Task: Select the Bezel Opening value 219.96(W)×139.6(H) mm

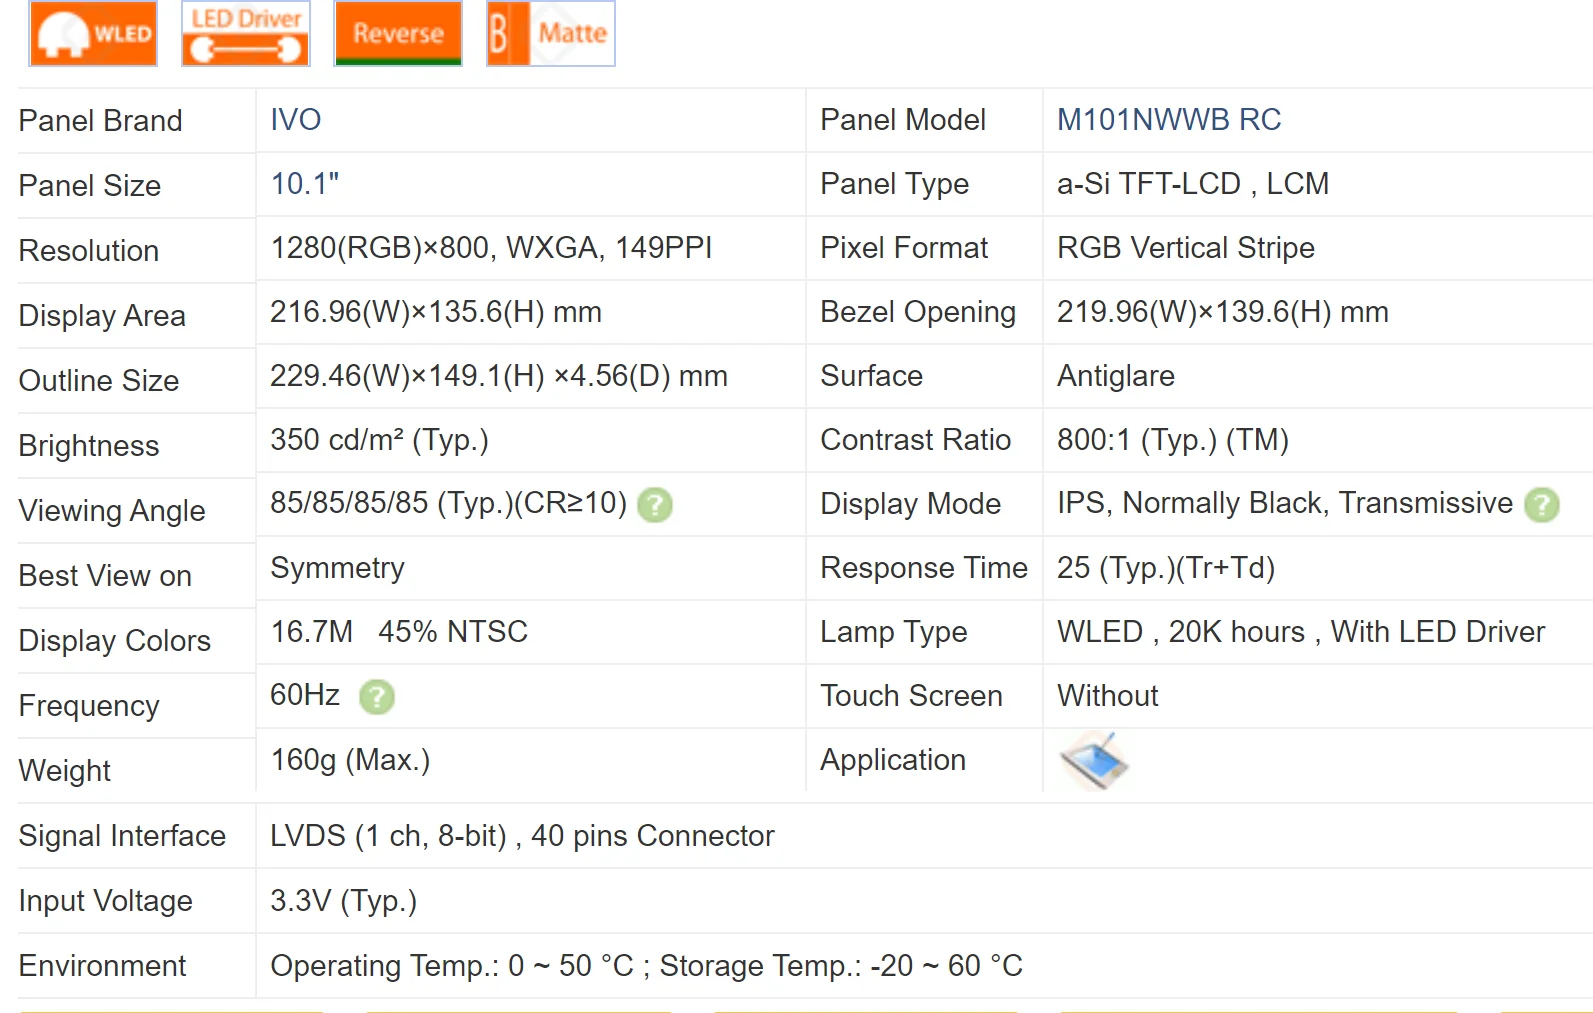Action: tap(1223, 312)
